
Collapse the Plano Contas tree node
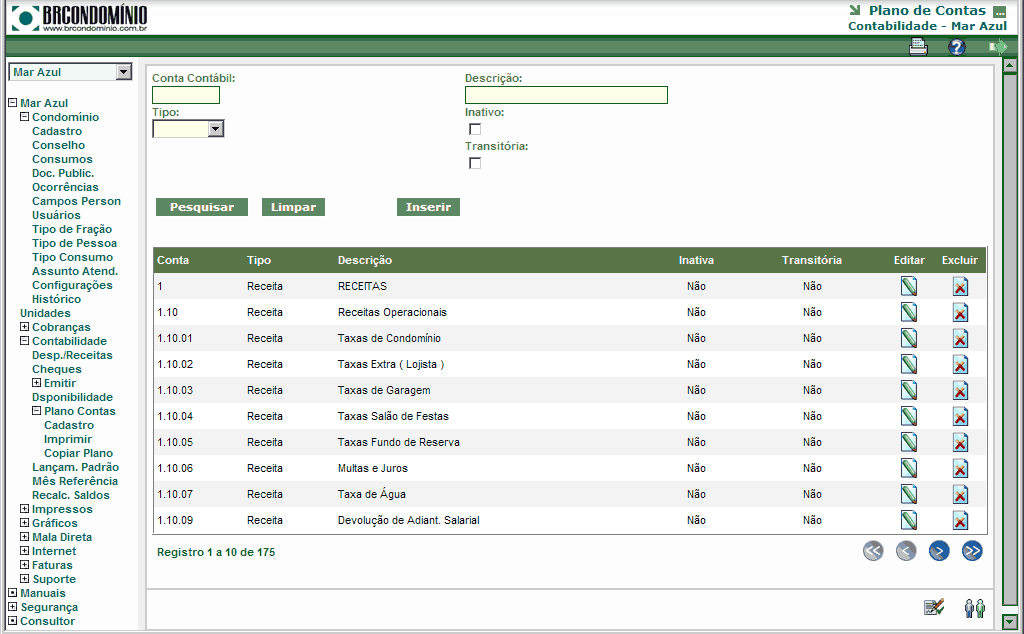click(37, 411)
